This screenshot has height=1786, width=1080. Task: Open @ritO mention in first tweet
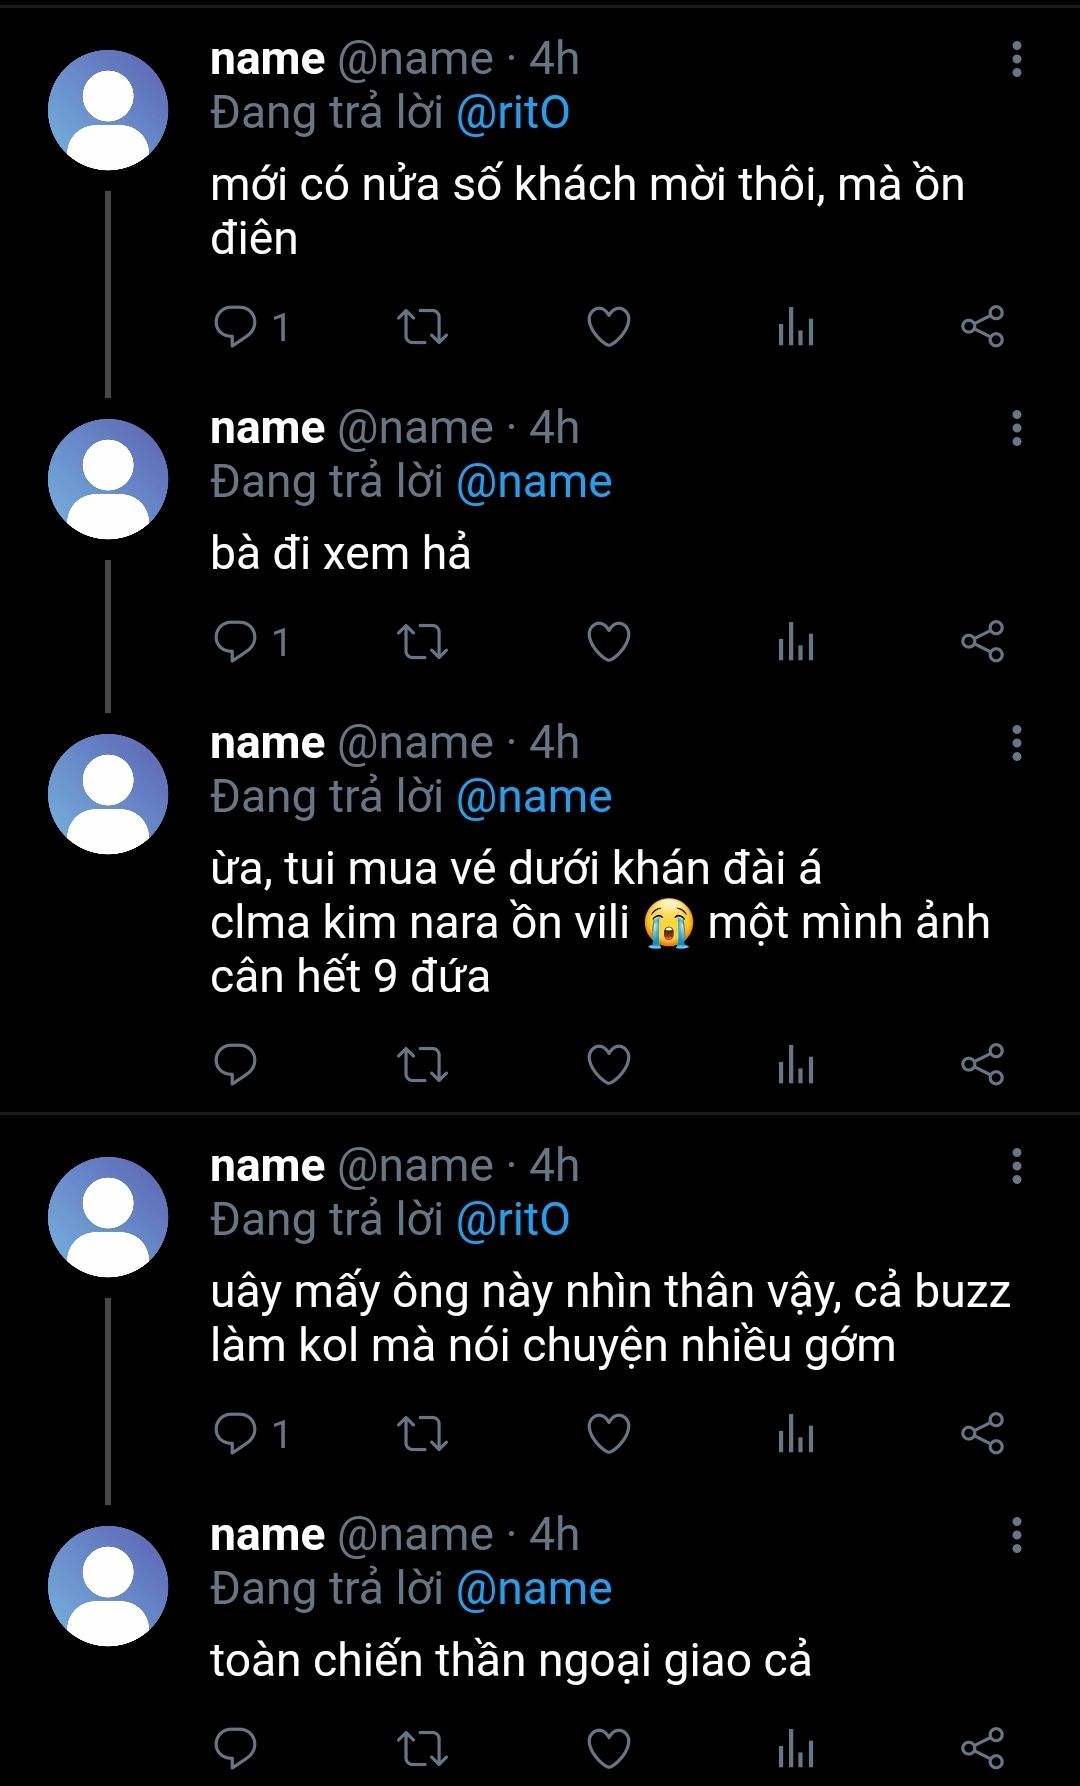(x=512, y=113)
